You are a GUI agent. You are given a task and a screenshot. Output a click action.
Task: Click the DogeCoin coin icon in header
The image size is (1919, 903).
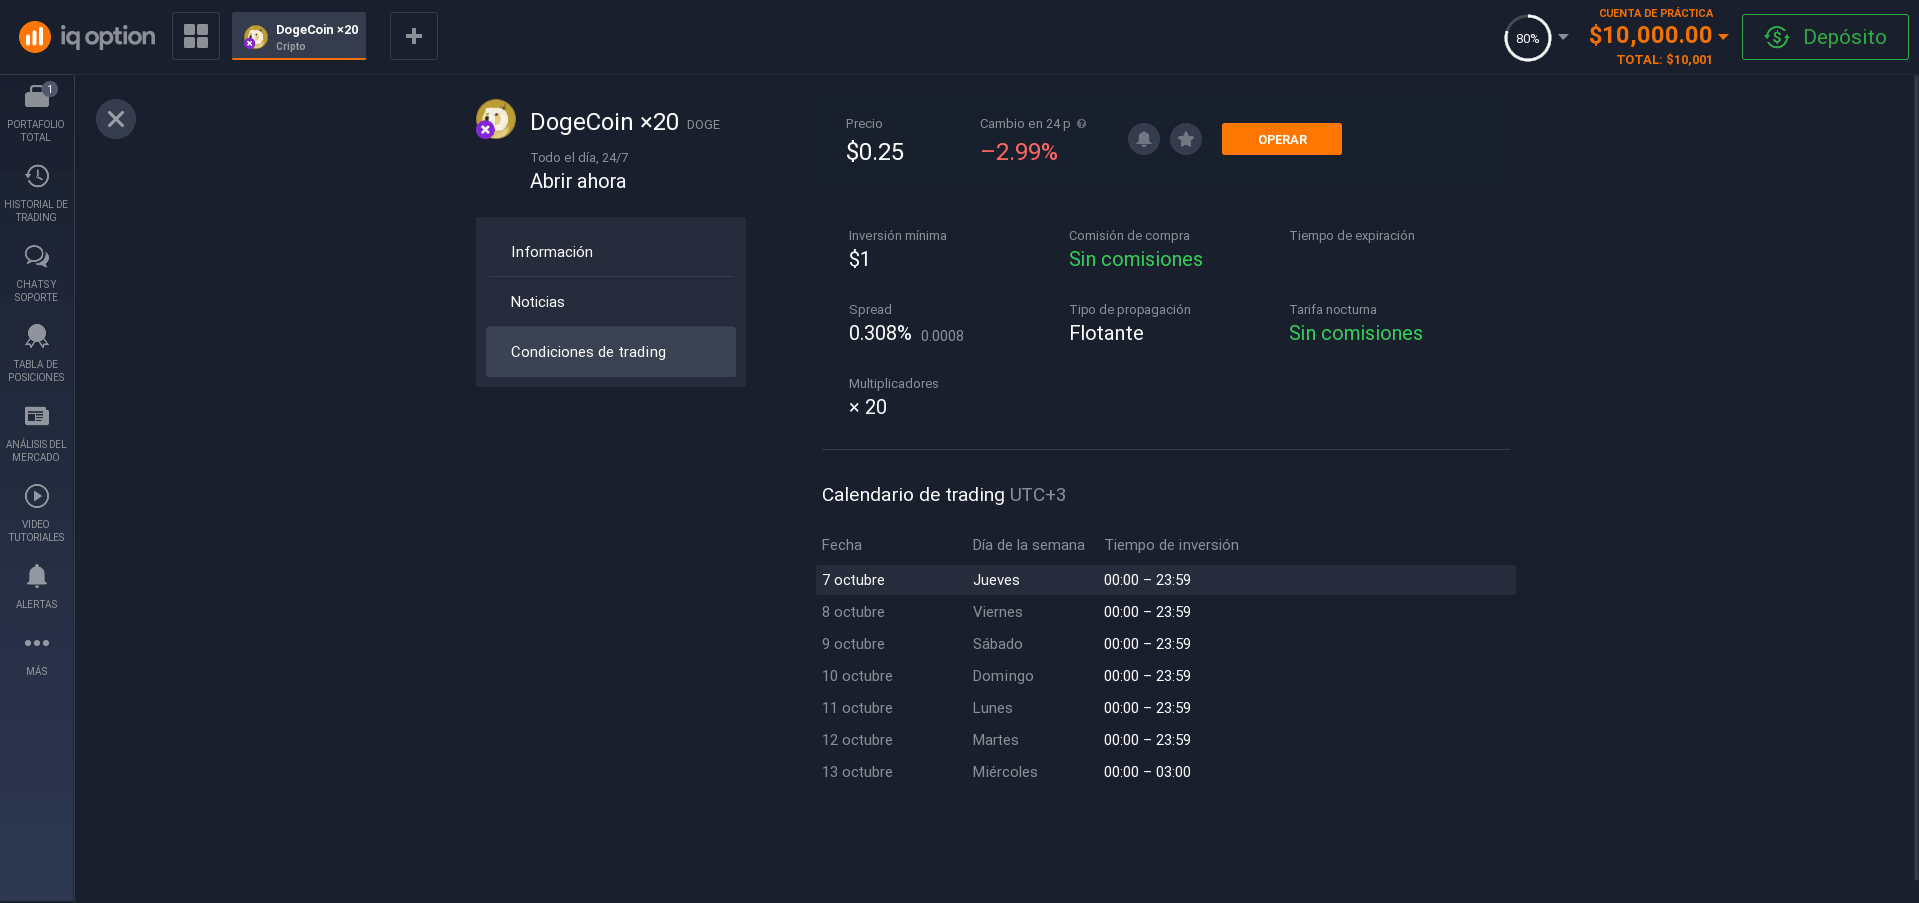(x=495, y=119)
